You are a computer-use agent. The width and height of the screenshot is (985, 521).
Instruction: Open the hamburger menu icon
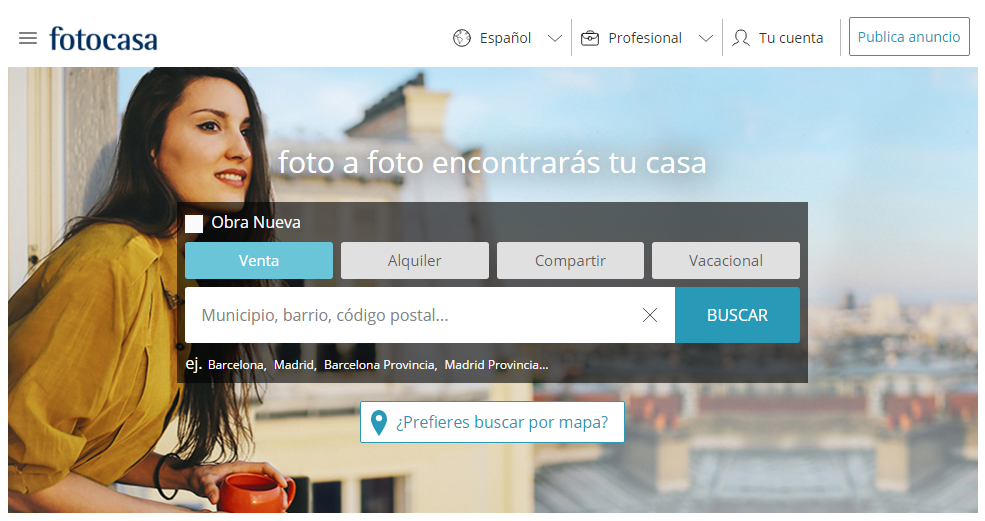point(28,38)
